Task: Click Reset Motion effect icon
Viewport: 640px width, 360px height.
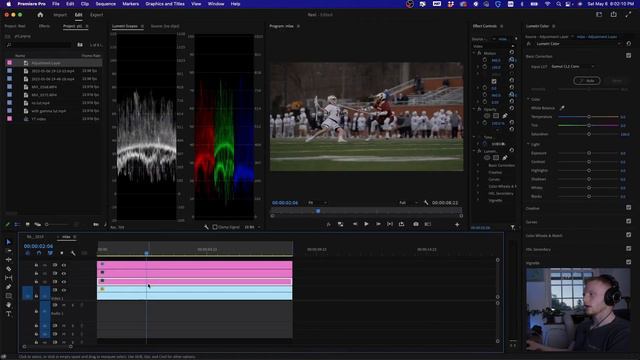Action: coord(511,53)
